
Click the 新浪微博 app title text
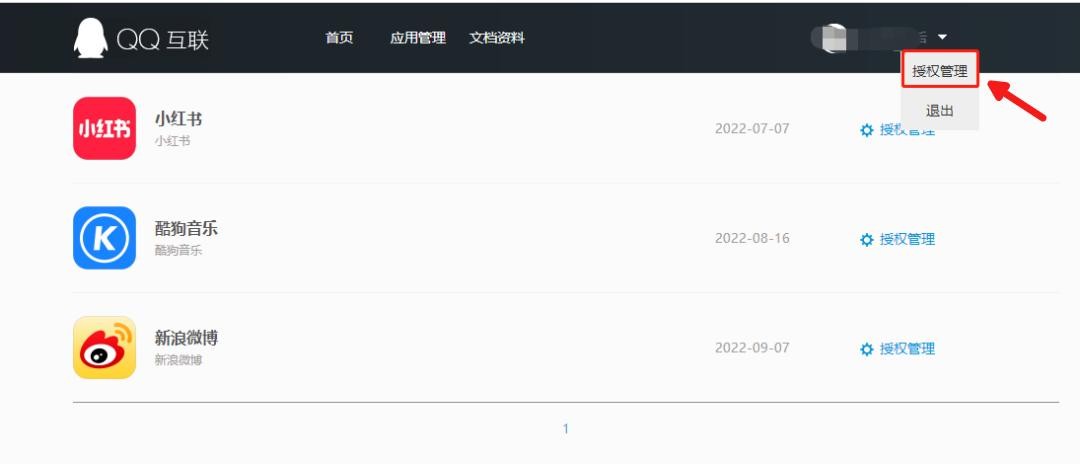(186, 338)
